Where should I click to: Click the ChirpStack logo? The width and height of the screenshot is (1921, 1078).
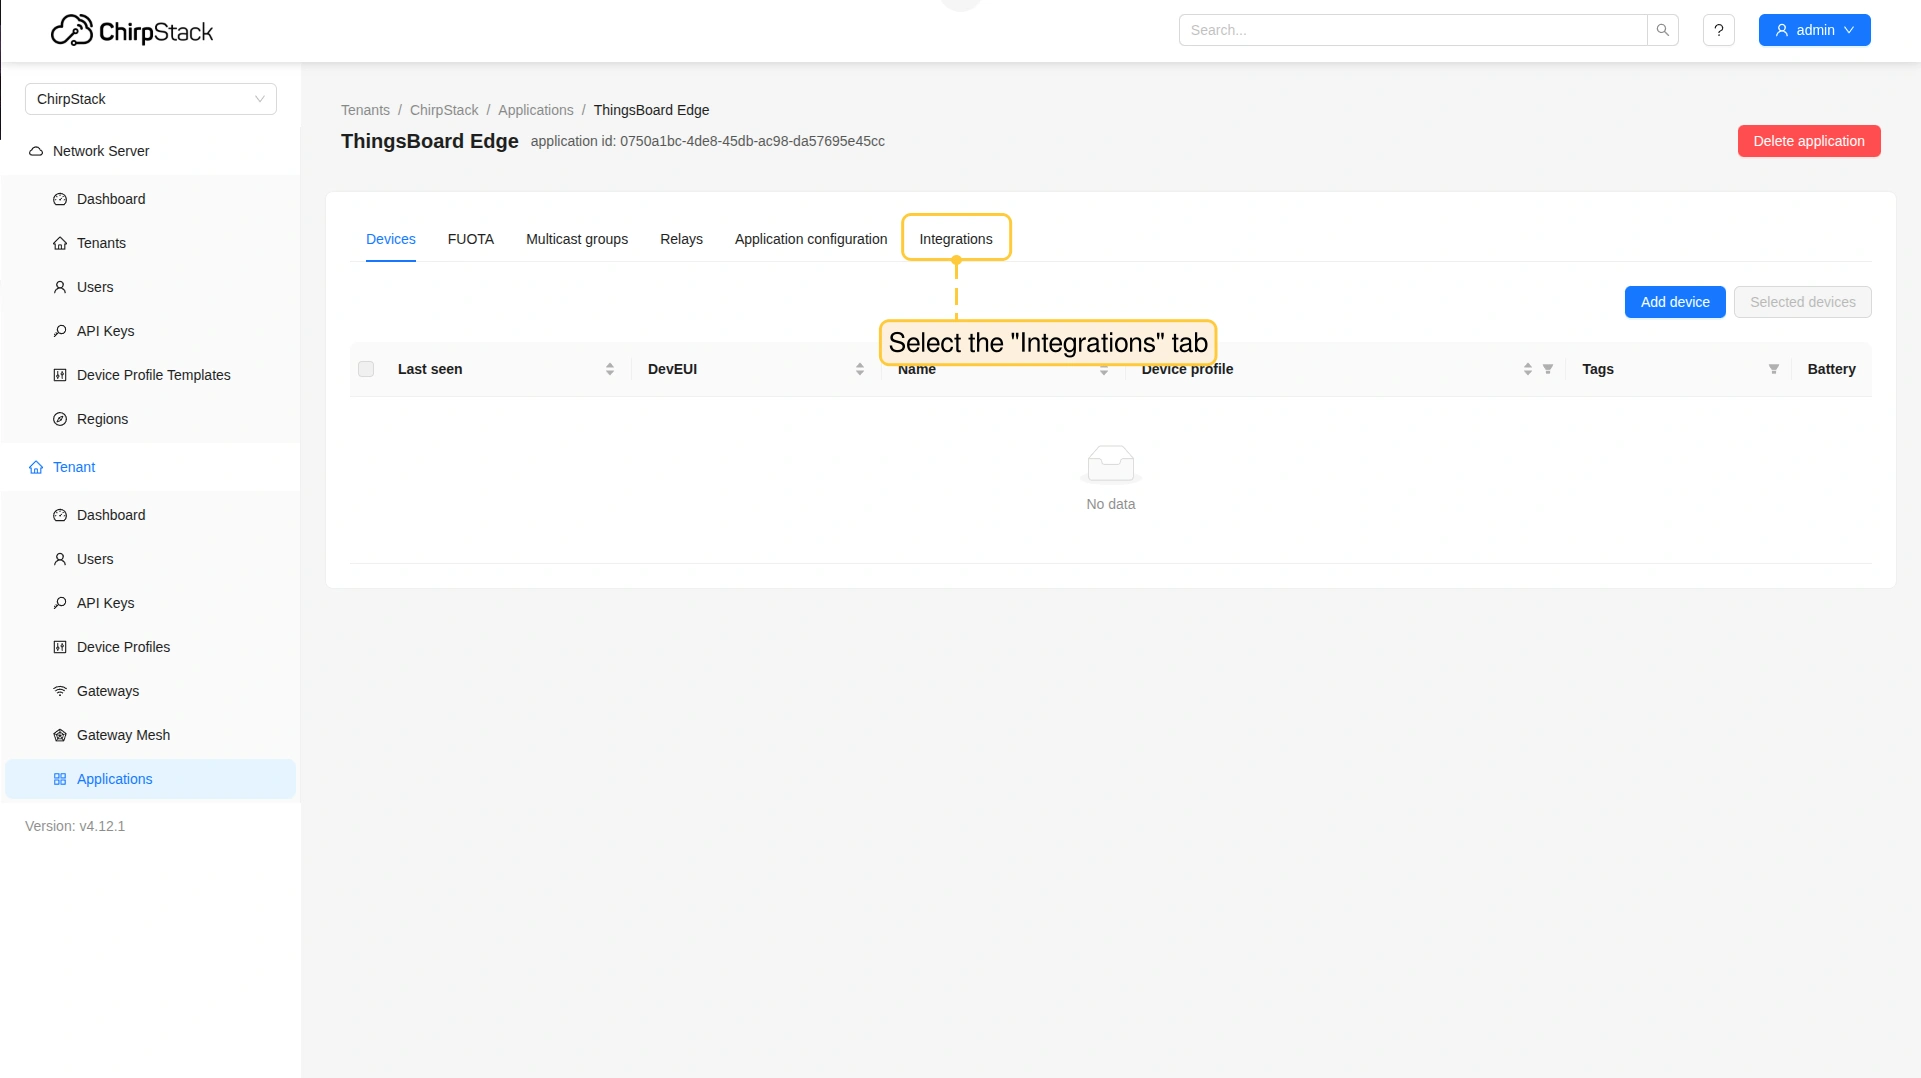tap(132, 31)
